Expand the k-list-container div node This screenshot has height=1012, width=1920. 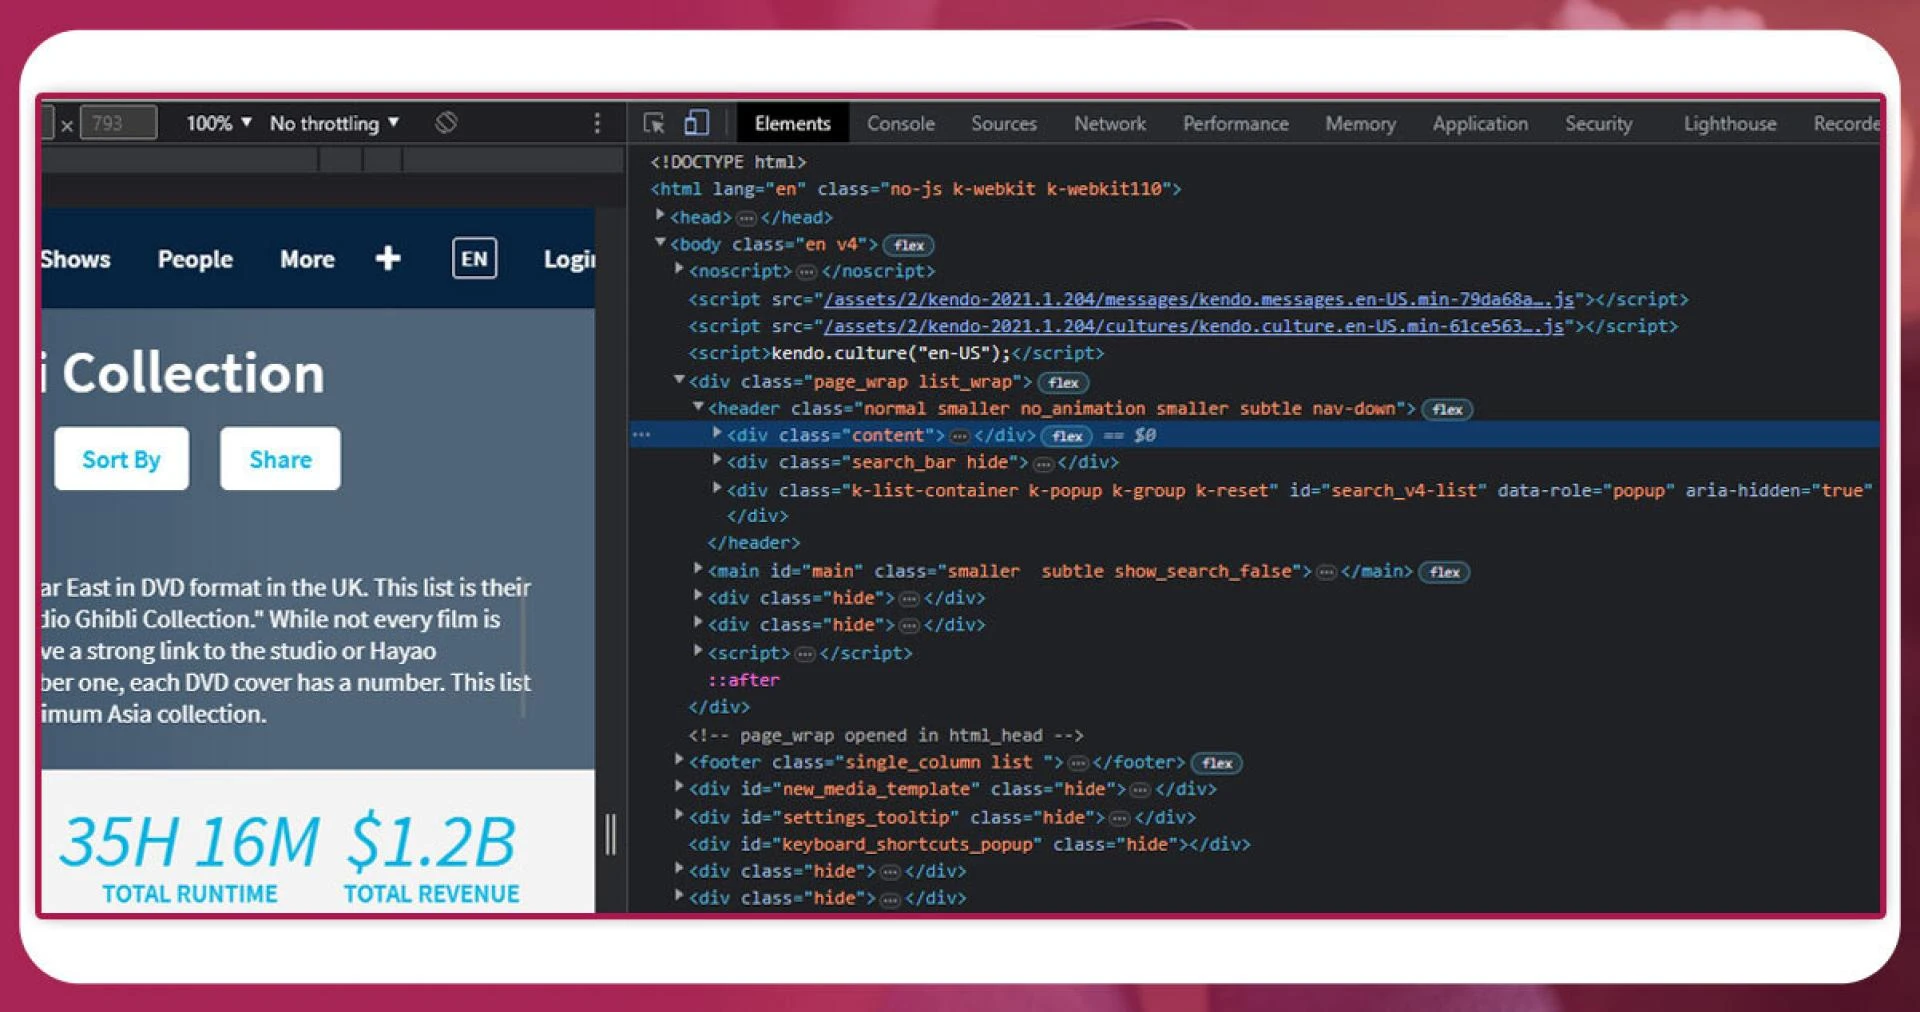pos(717,488)
